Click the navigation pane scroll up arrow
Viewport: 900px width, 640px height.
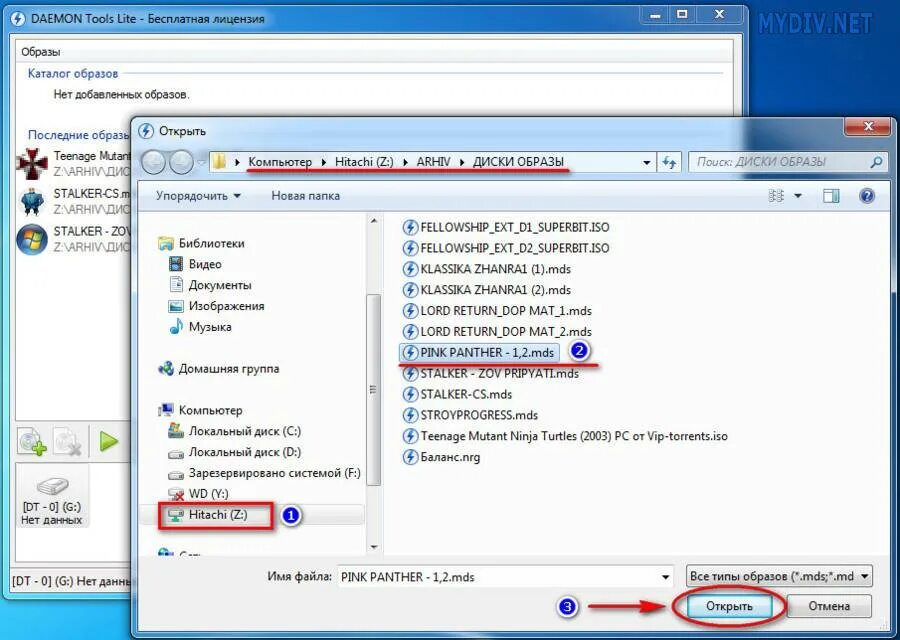tap(374, 221)
